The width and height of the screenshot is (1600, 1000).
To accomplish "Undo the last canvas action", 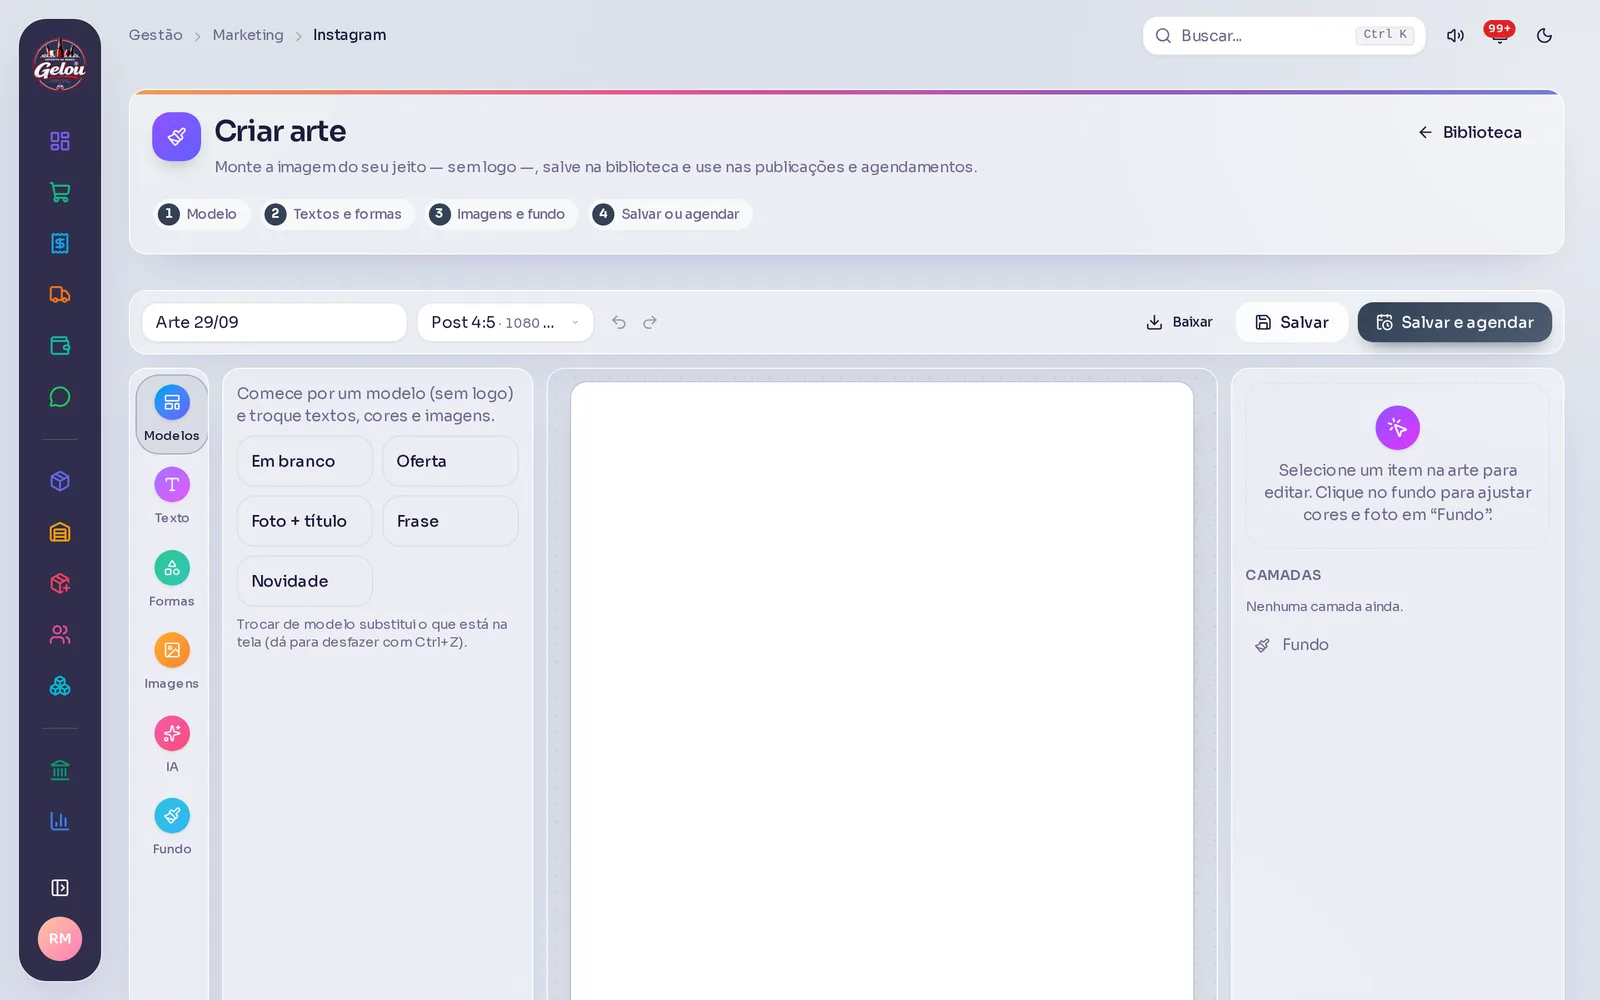I will click(619, 322).
